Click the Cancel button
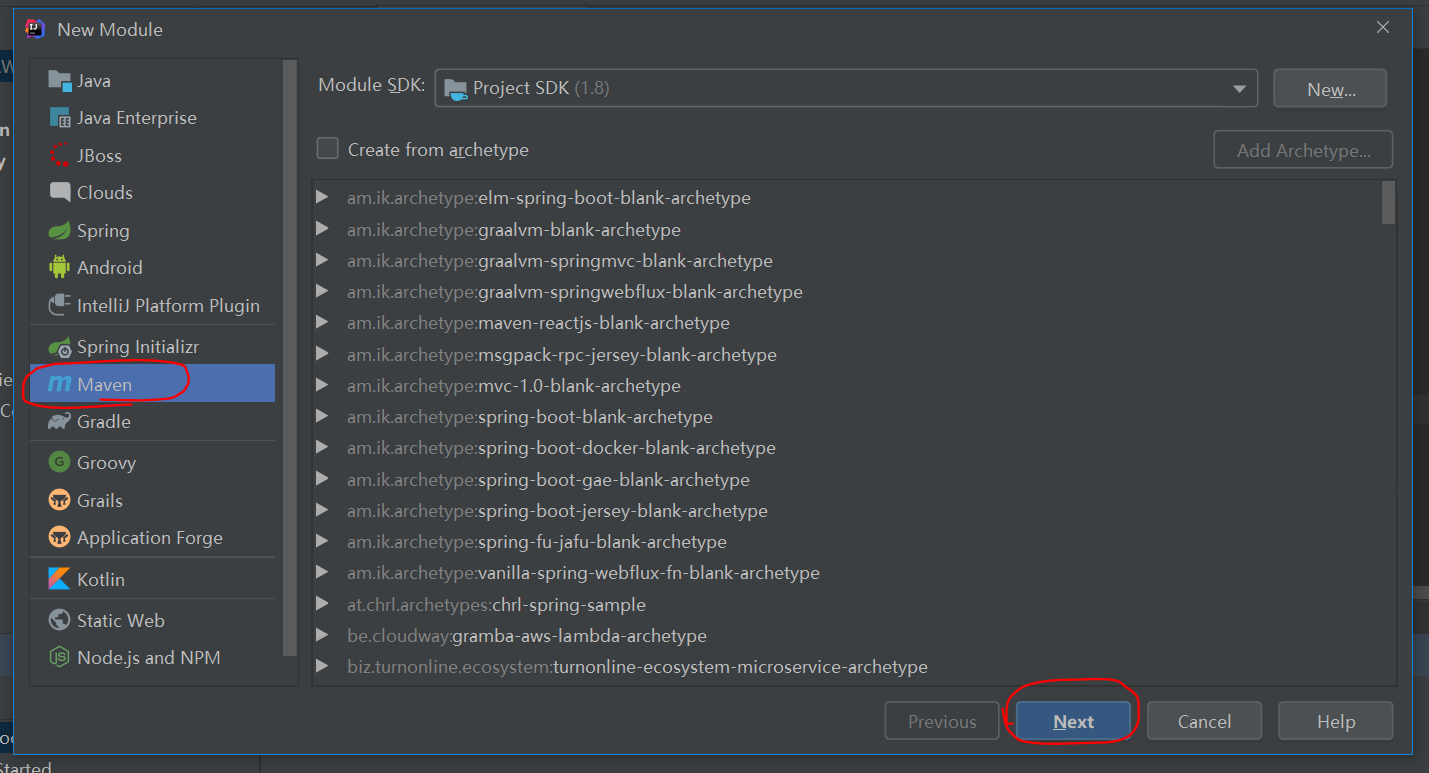 1204,721
